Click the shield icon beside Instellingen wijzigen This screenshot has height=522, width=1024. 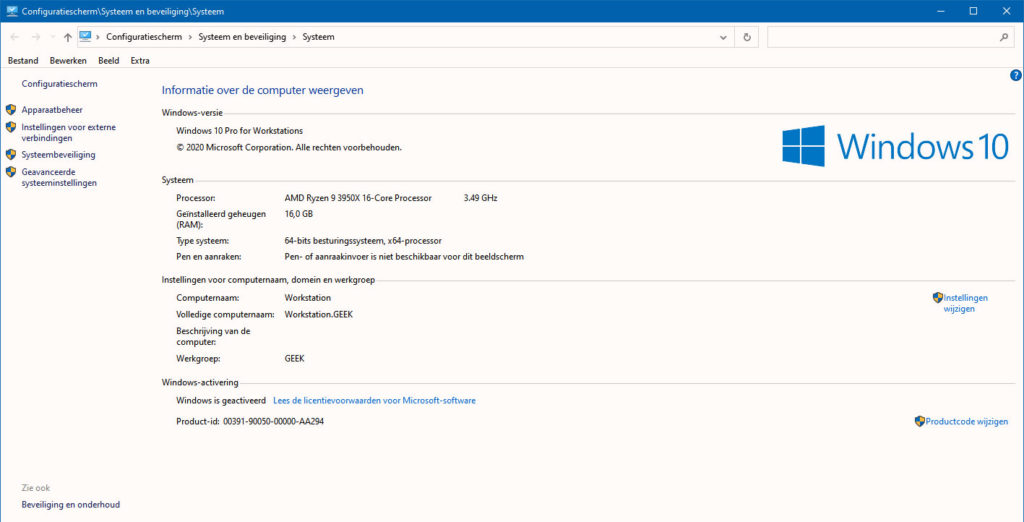point(938,297)
